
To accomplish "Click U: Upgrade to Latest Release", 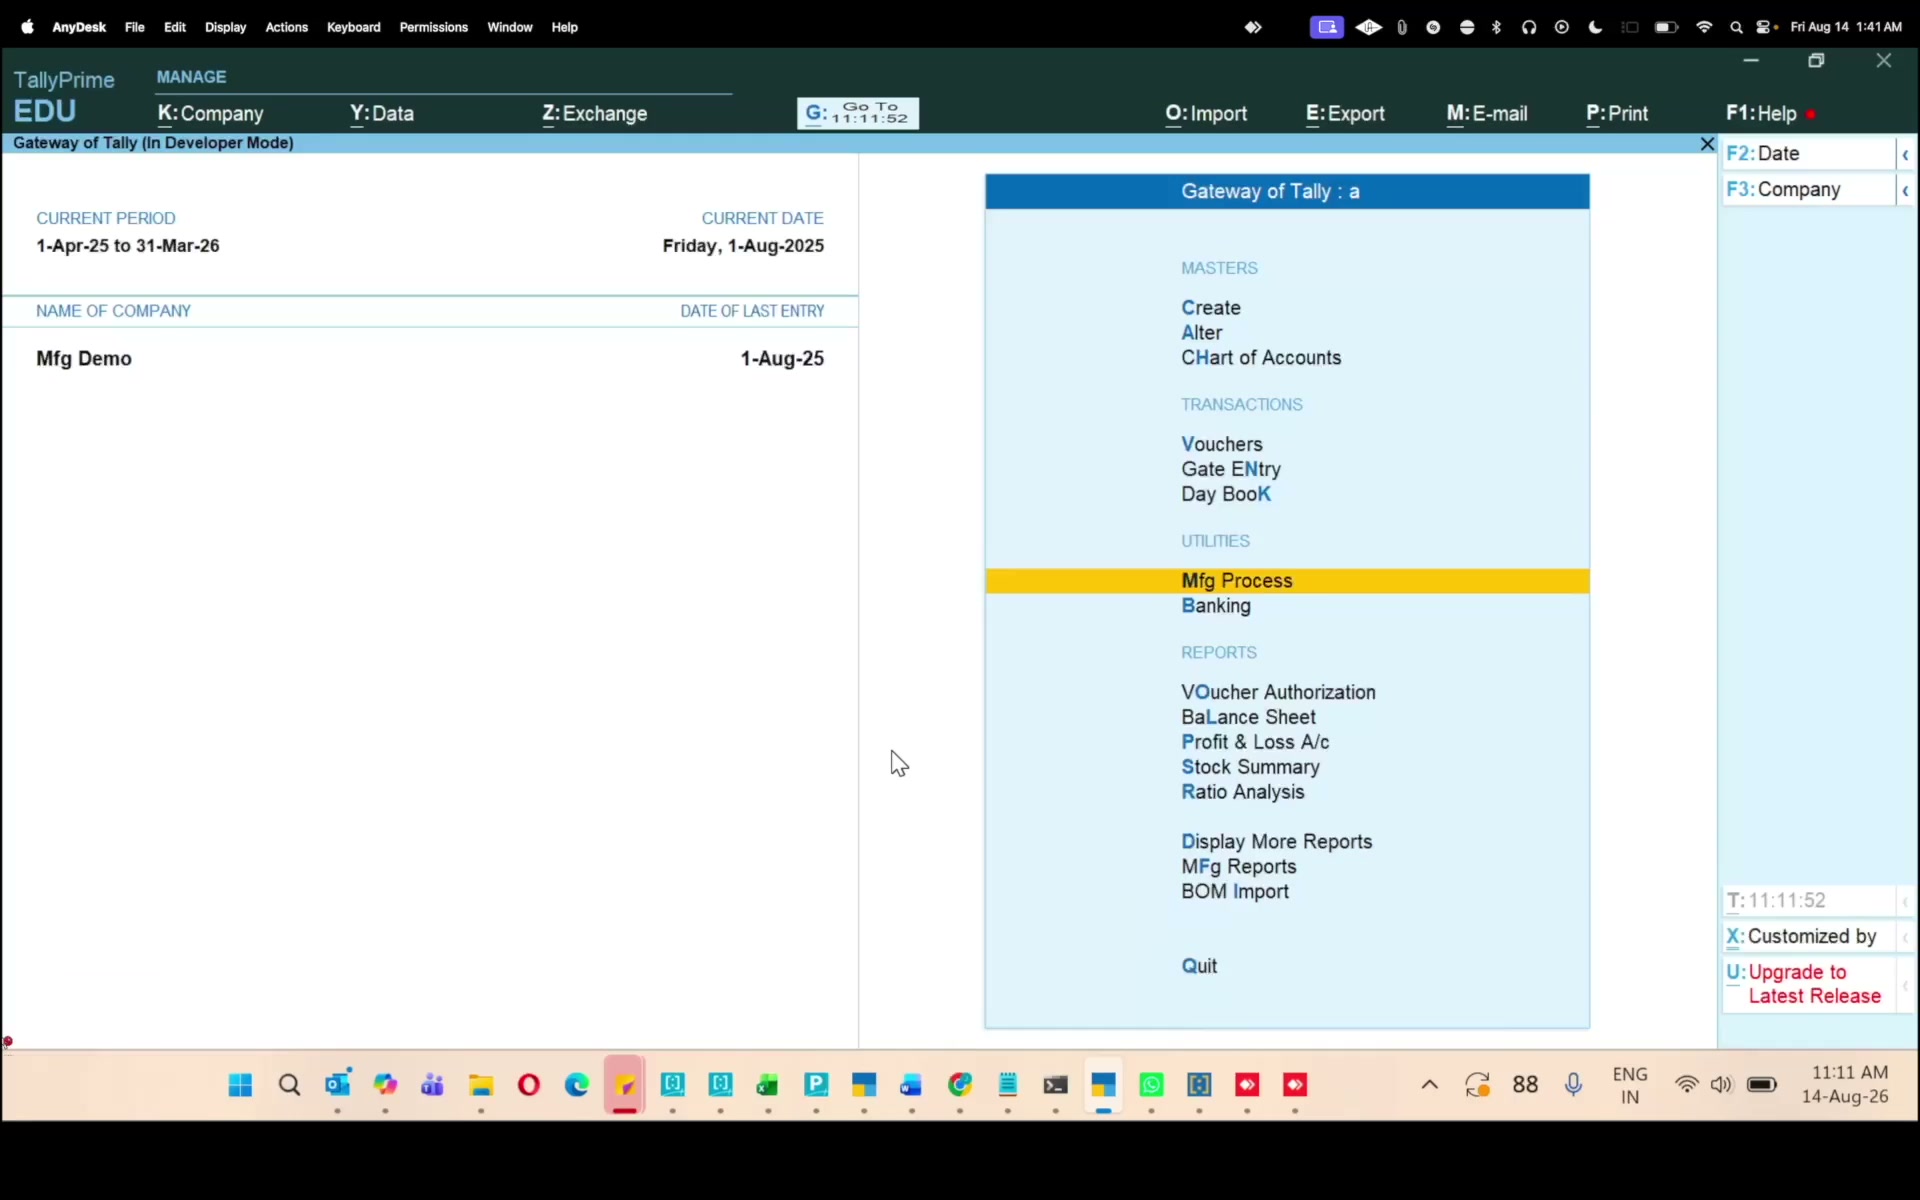I will tap(1808, 984).
